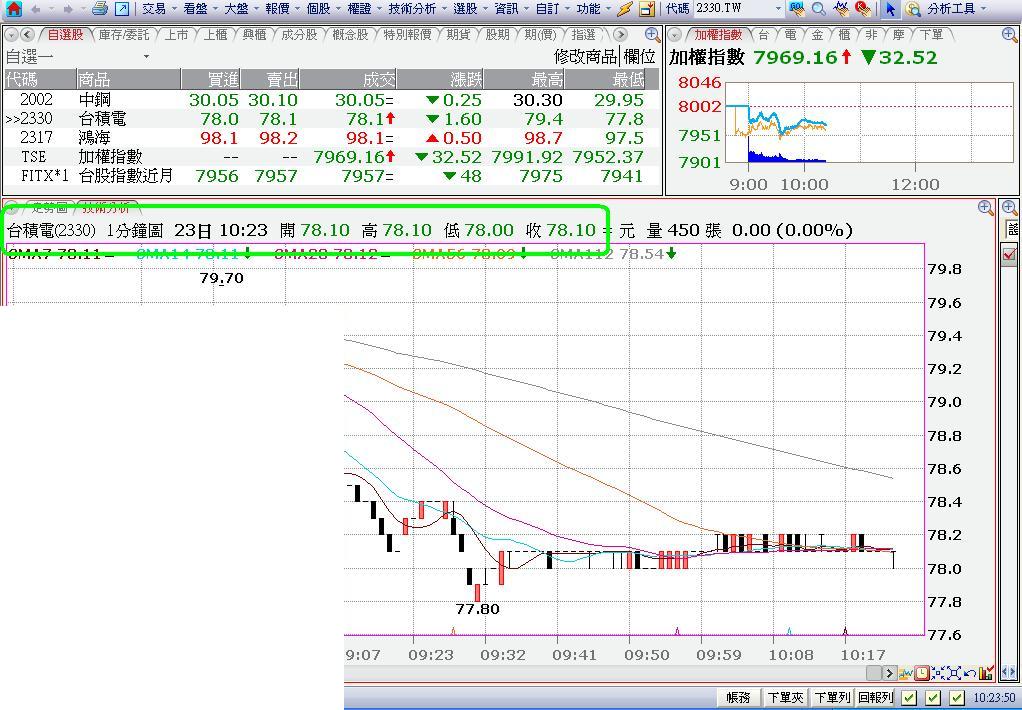Screen dimensions: 1022x710
Task: Open the 帳務 button in status bar
Action: pyautogui.click(x=738, y=698)
